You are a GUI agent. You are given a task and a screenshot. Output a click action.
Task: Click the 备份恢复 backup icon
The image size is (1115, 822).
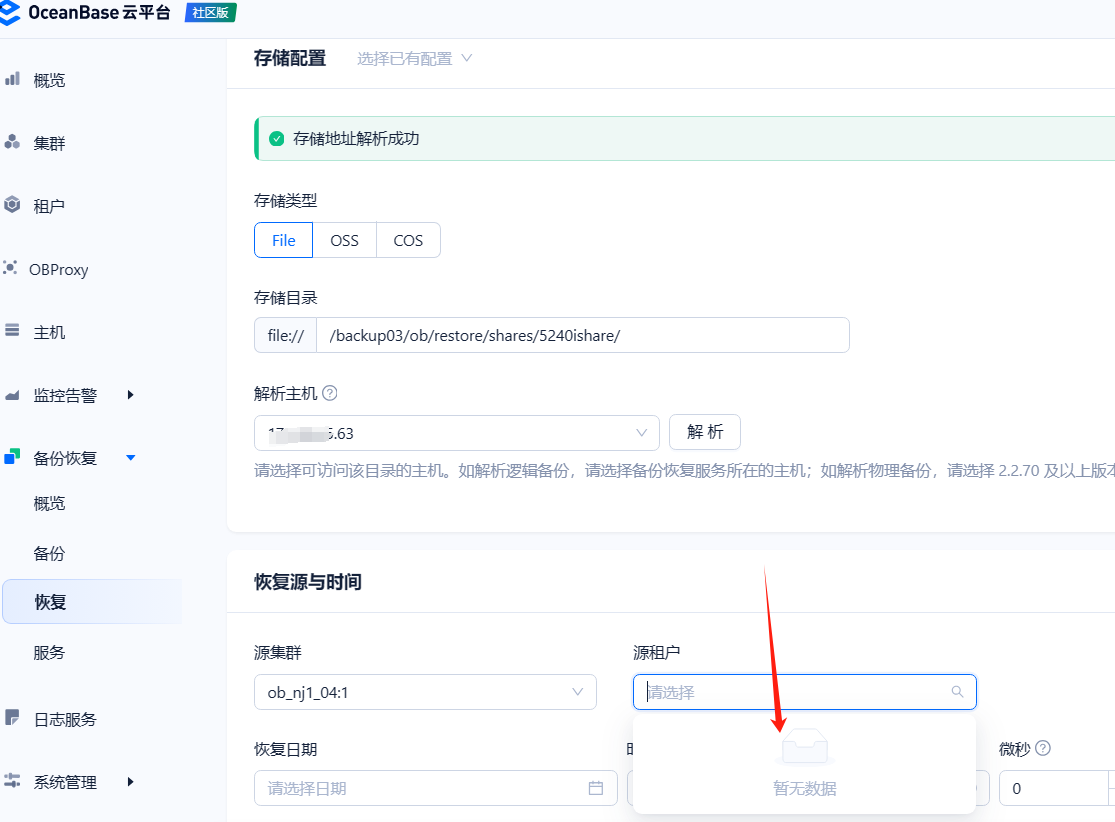12,457
